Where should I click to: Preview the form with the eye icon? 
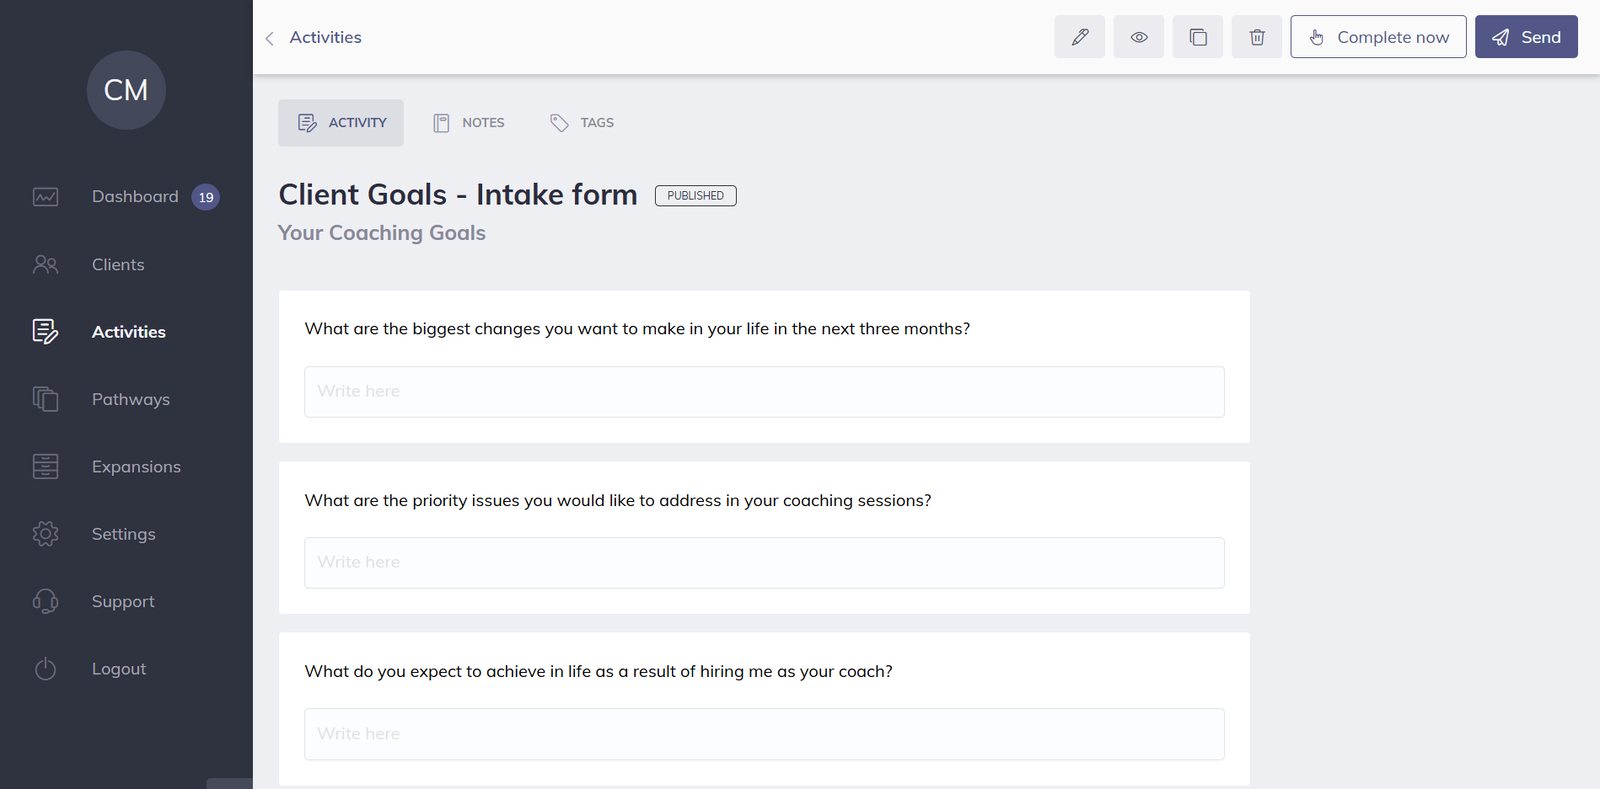[x=1138, y=37]
